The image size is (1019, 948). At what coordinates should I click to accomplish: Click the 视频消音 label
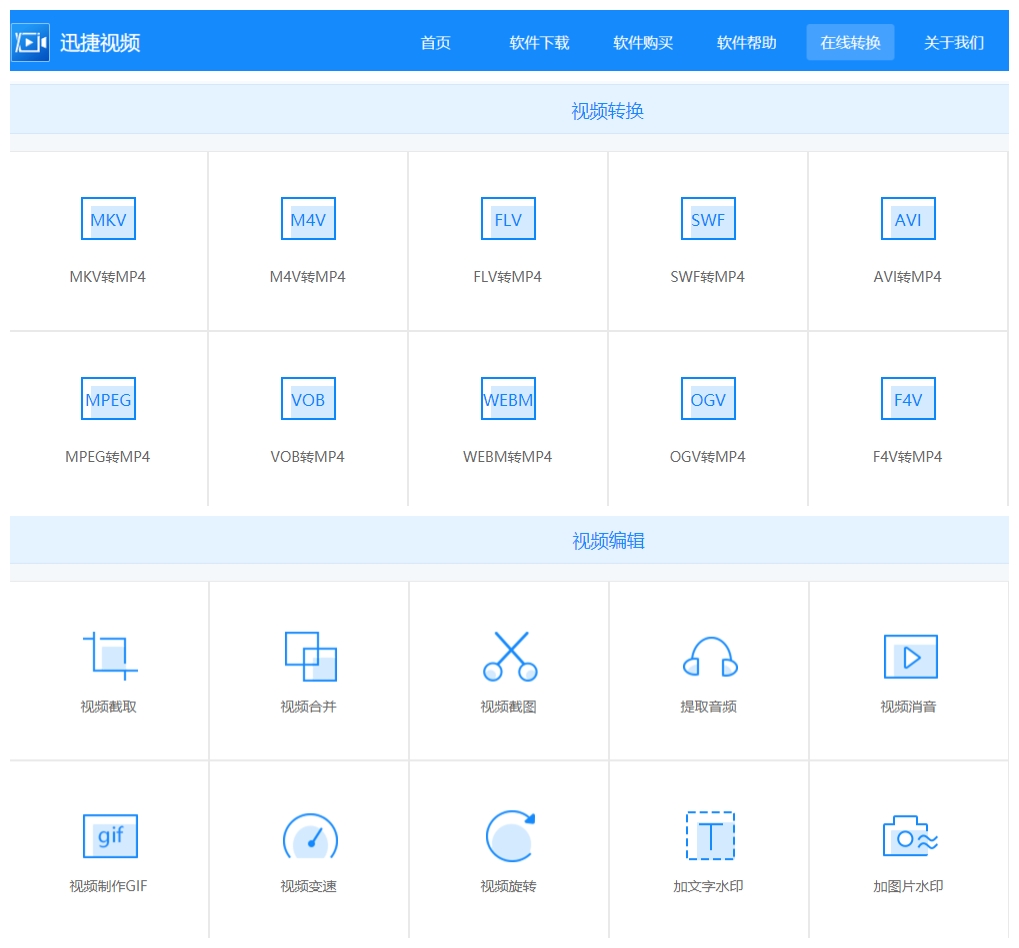[909, 707]
